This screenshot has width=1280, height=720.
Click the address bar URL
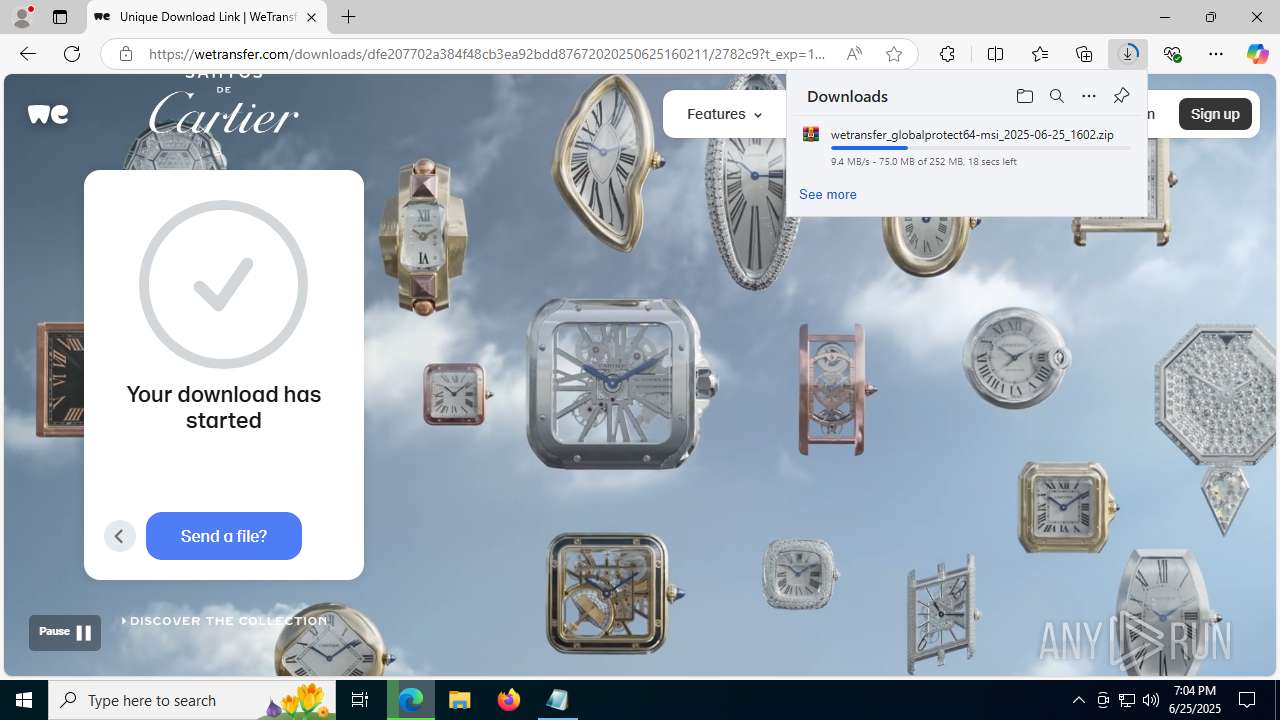coord(487,54)
